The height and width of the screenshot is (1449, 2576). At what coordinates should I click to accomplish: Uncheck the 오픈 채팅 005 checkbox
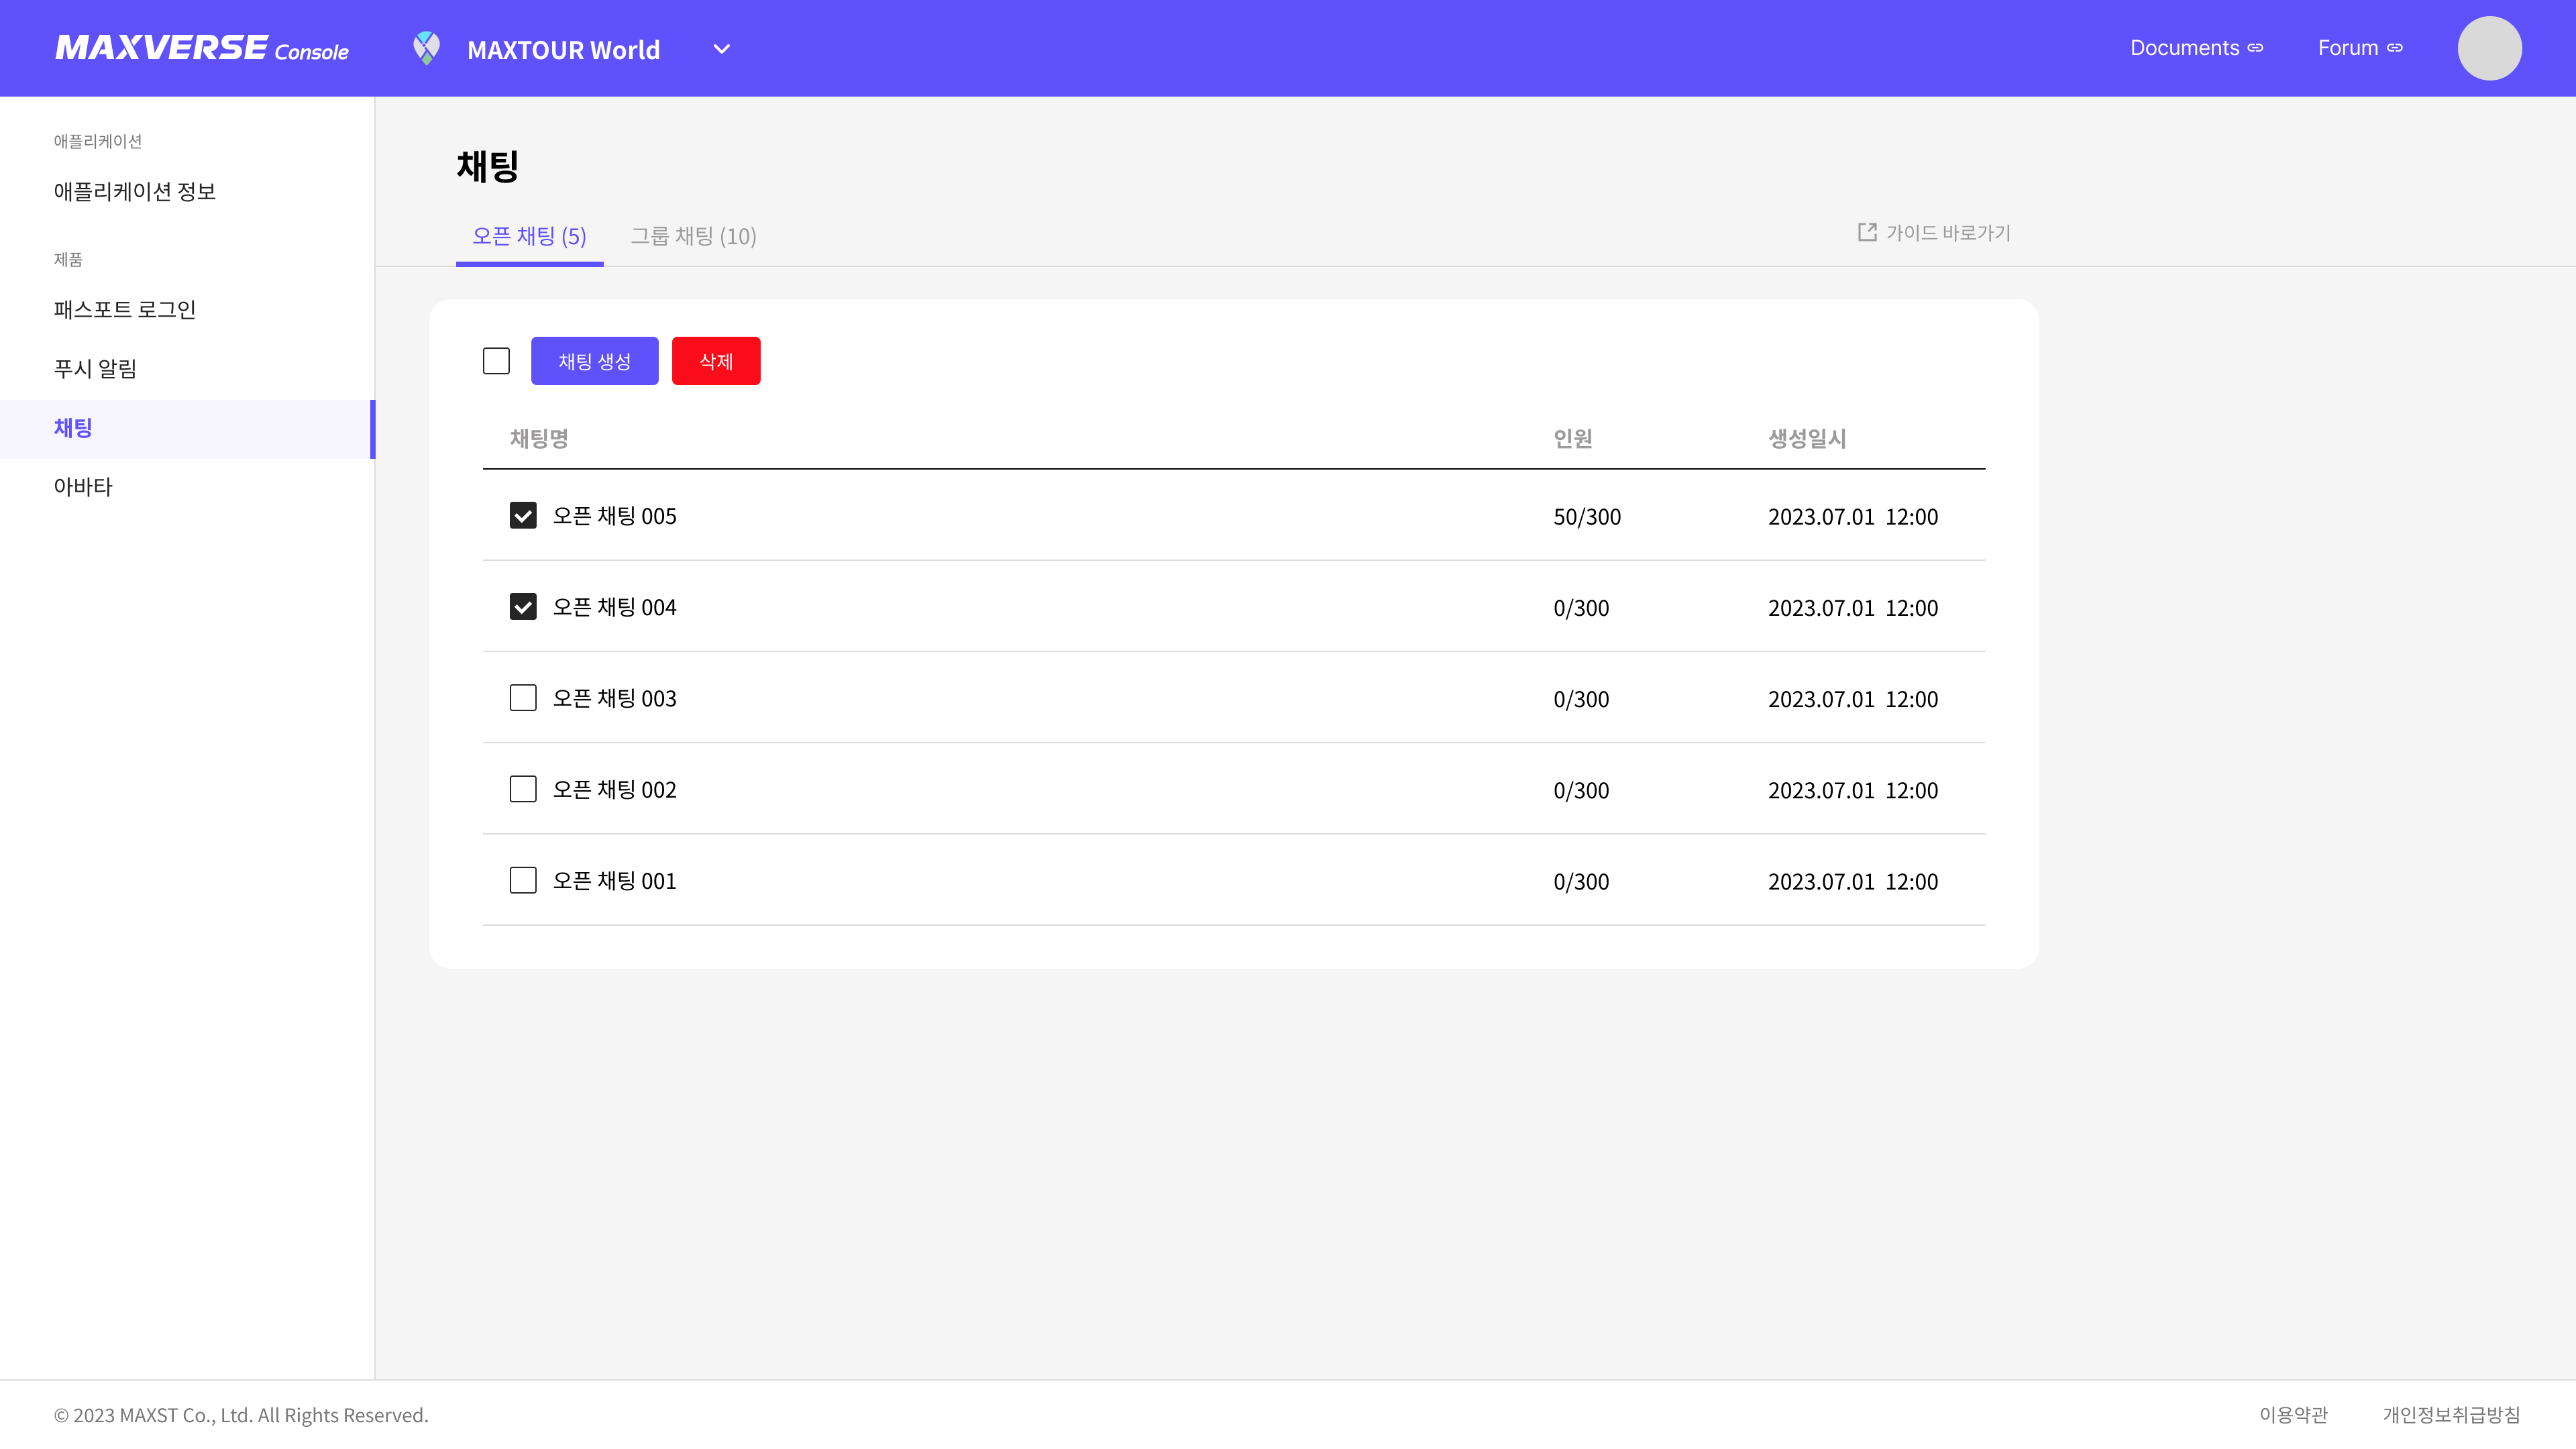[x=523, y=515]
